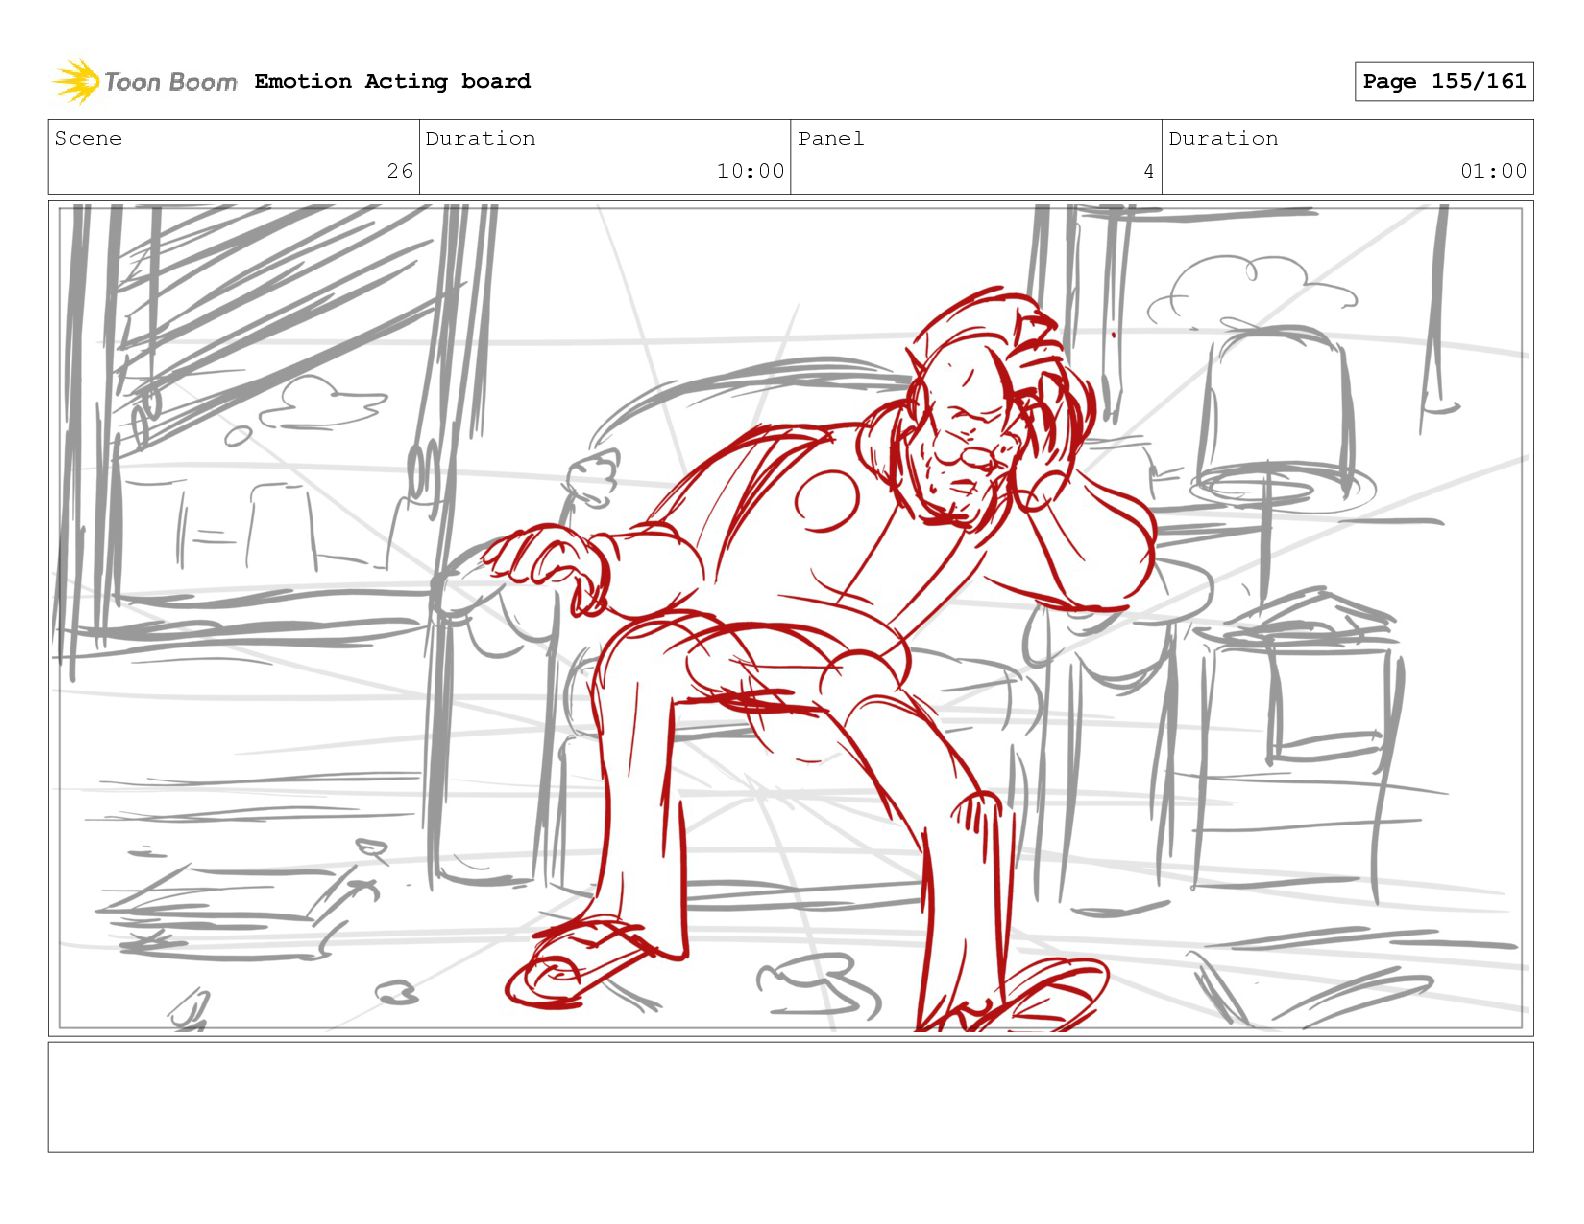The image size is (1584, 1224).
Task: Click scene number '26'
Action: pos(400,171)
